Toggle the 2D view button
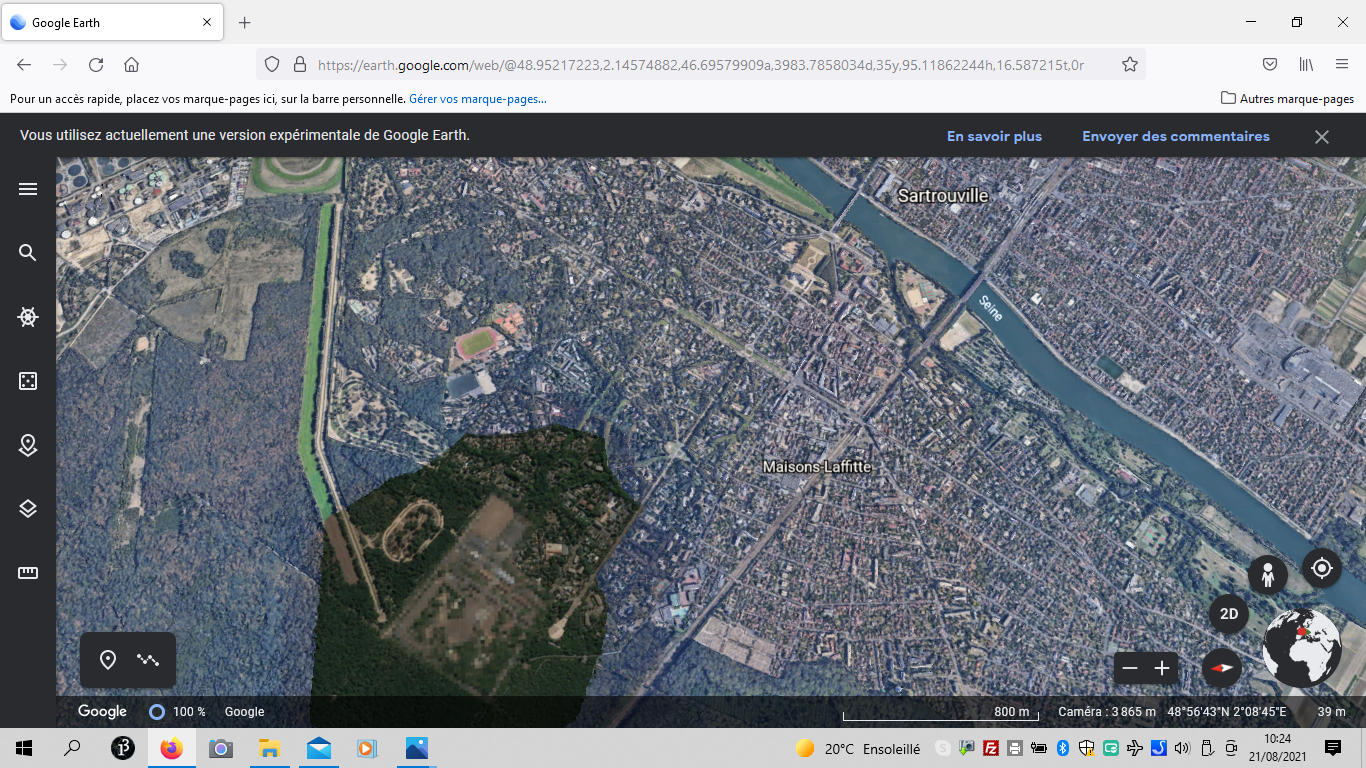 [x=1229, y=614]
